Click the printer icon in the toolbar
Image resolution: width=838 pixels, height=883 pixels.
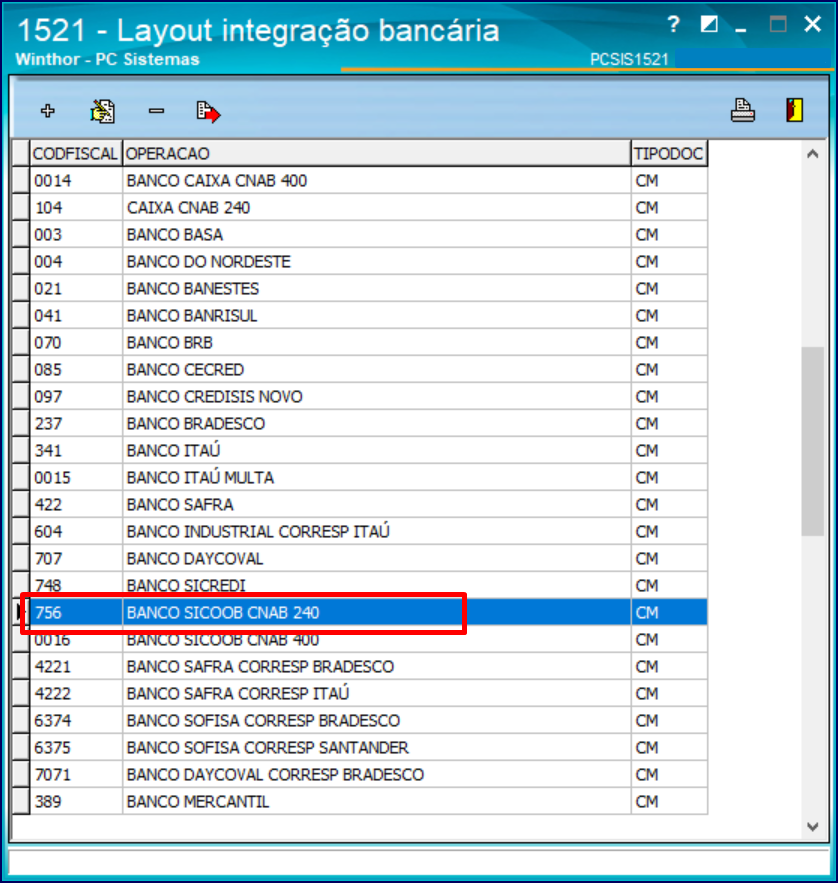[x=742, y=110]
